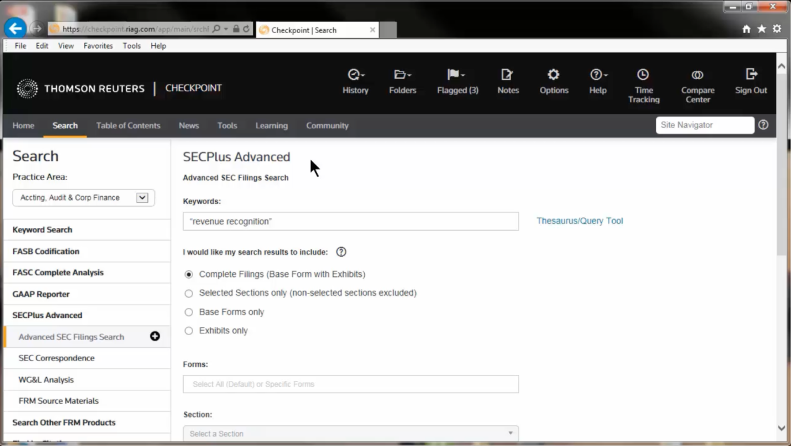This screenshot has width=792, height=446.
Task: Click the Keywords input field
Action: (351, 221)
